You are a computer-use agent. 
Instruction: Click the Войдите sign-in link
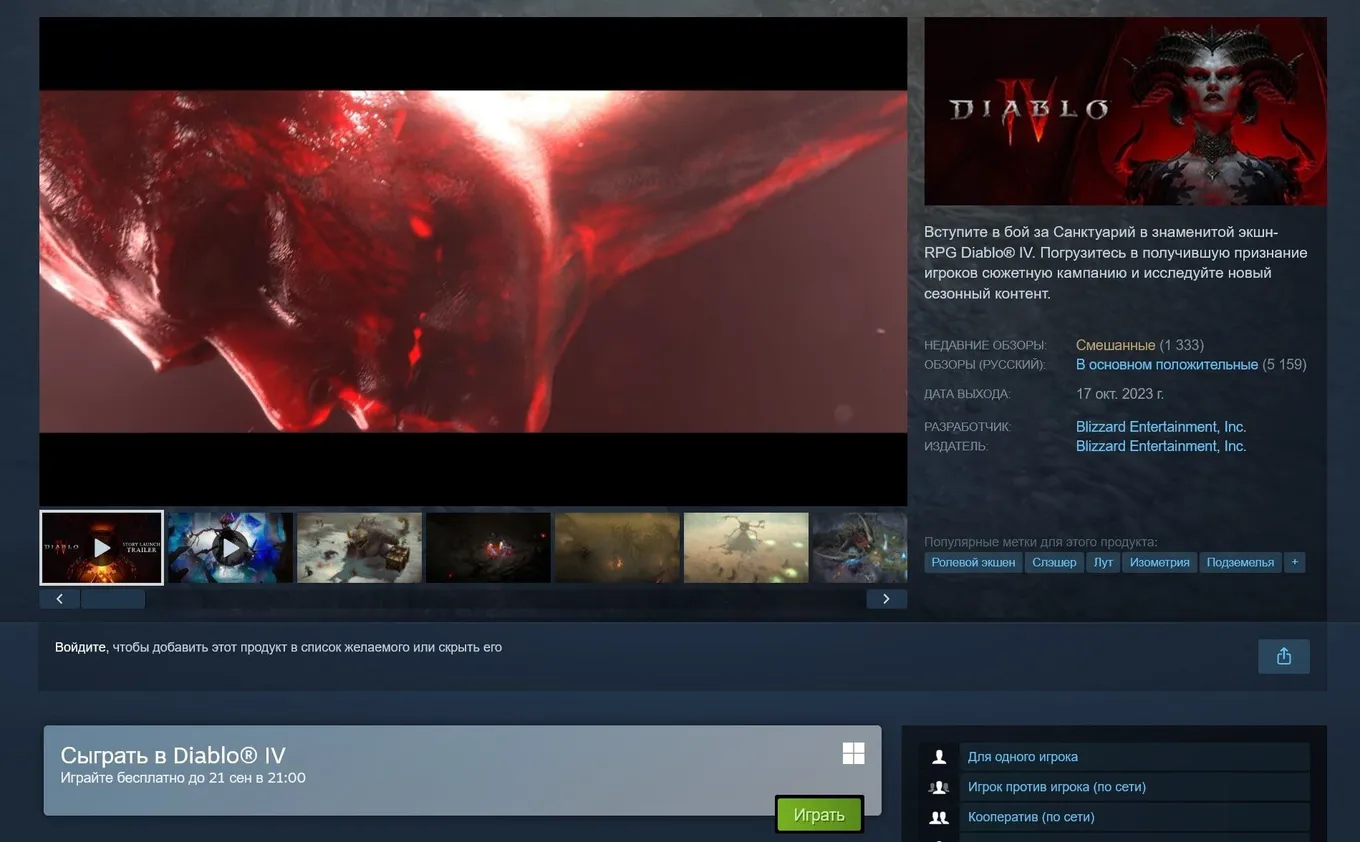point(80,647)
